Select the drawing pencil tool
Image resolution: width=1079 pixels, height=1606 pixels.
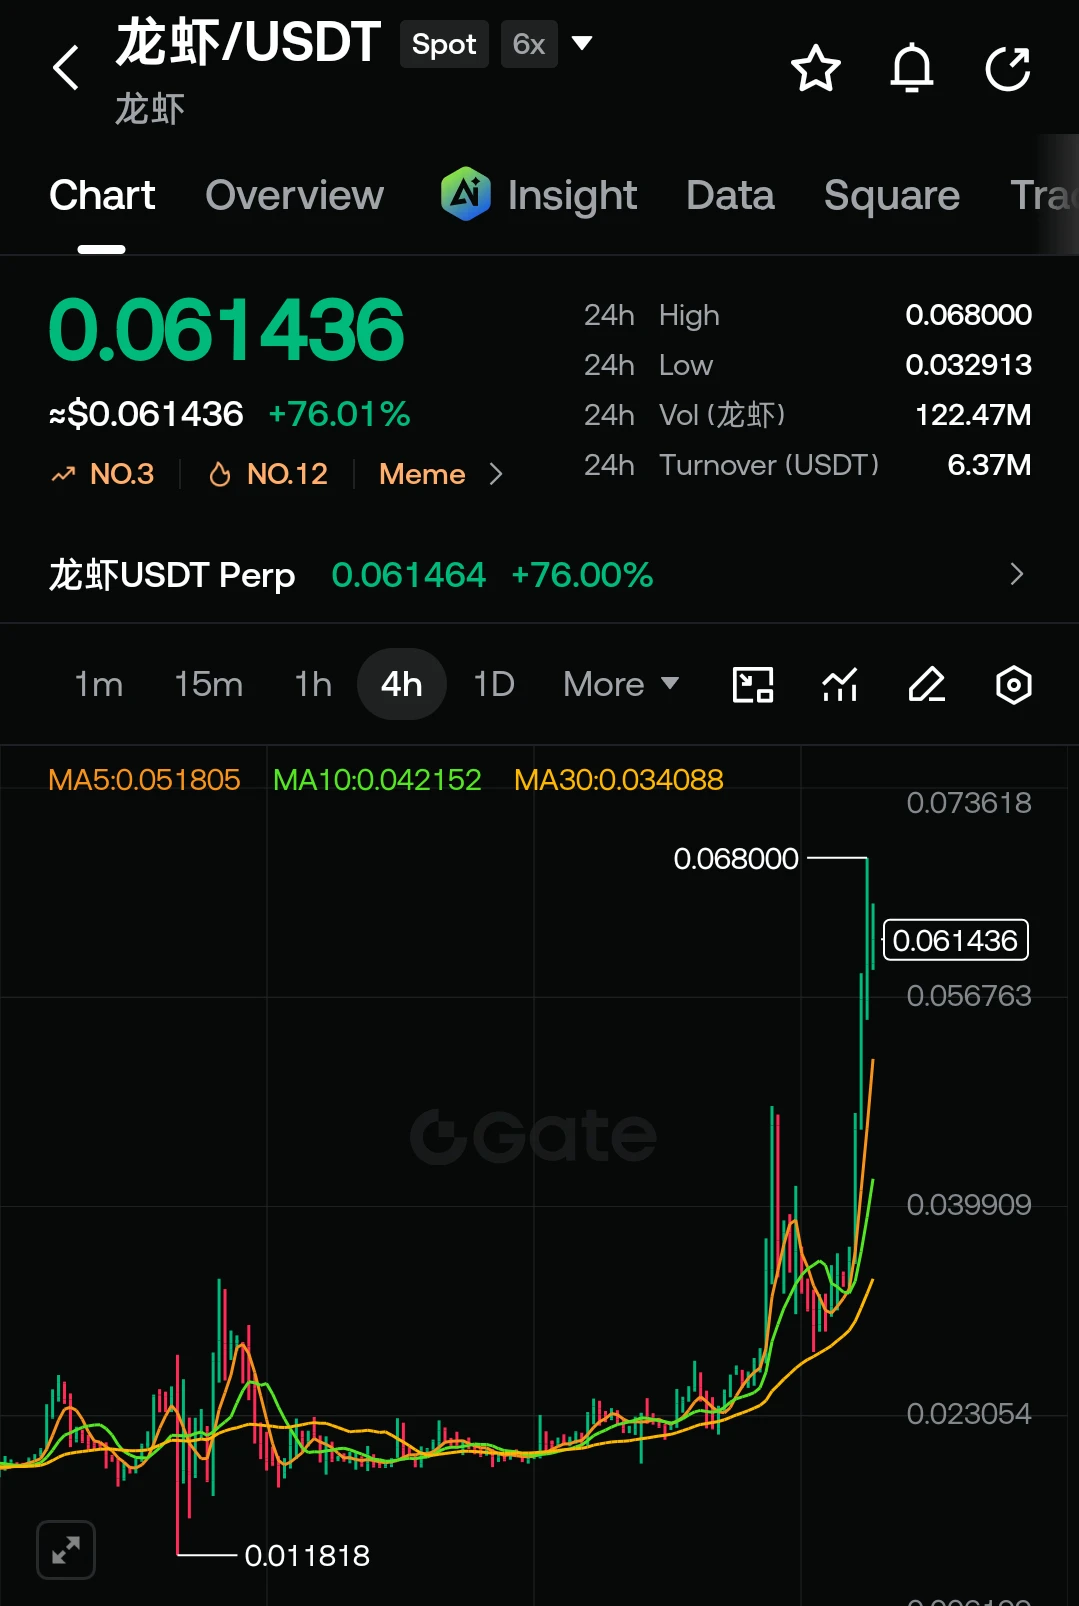(x=927, y=685)
